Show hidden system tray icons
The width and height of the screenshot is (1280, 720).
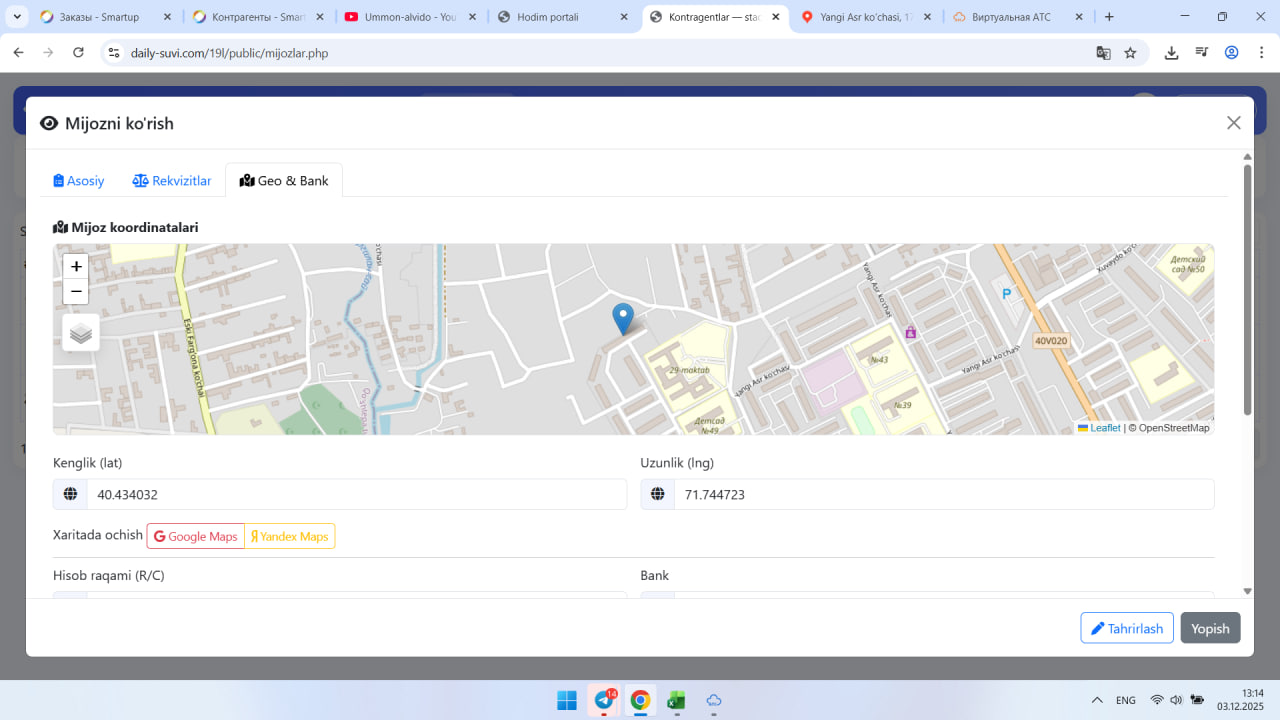[x=1097, y=700]
